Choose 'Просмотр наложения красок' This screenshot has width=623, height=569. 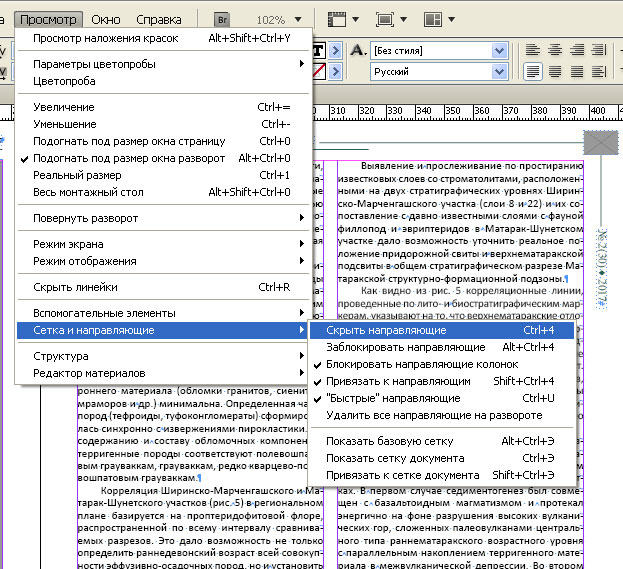pyautogui.click(x=163, y=38)
